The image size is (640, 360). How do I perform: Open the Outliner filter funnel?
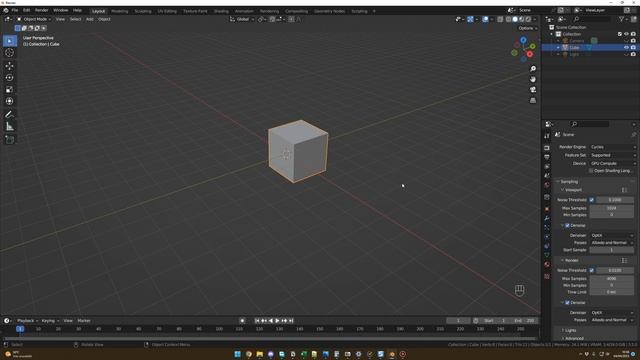pyautogui.click(x=622, y=19)
